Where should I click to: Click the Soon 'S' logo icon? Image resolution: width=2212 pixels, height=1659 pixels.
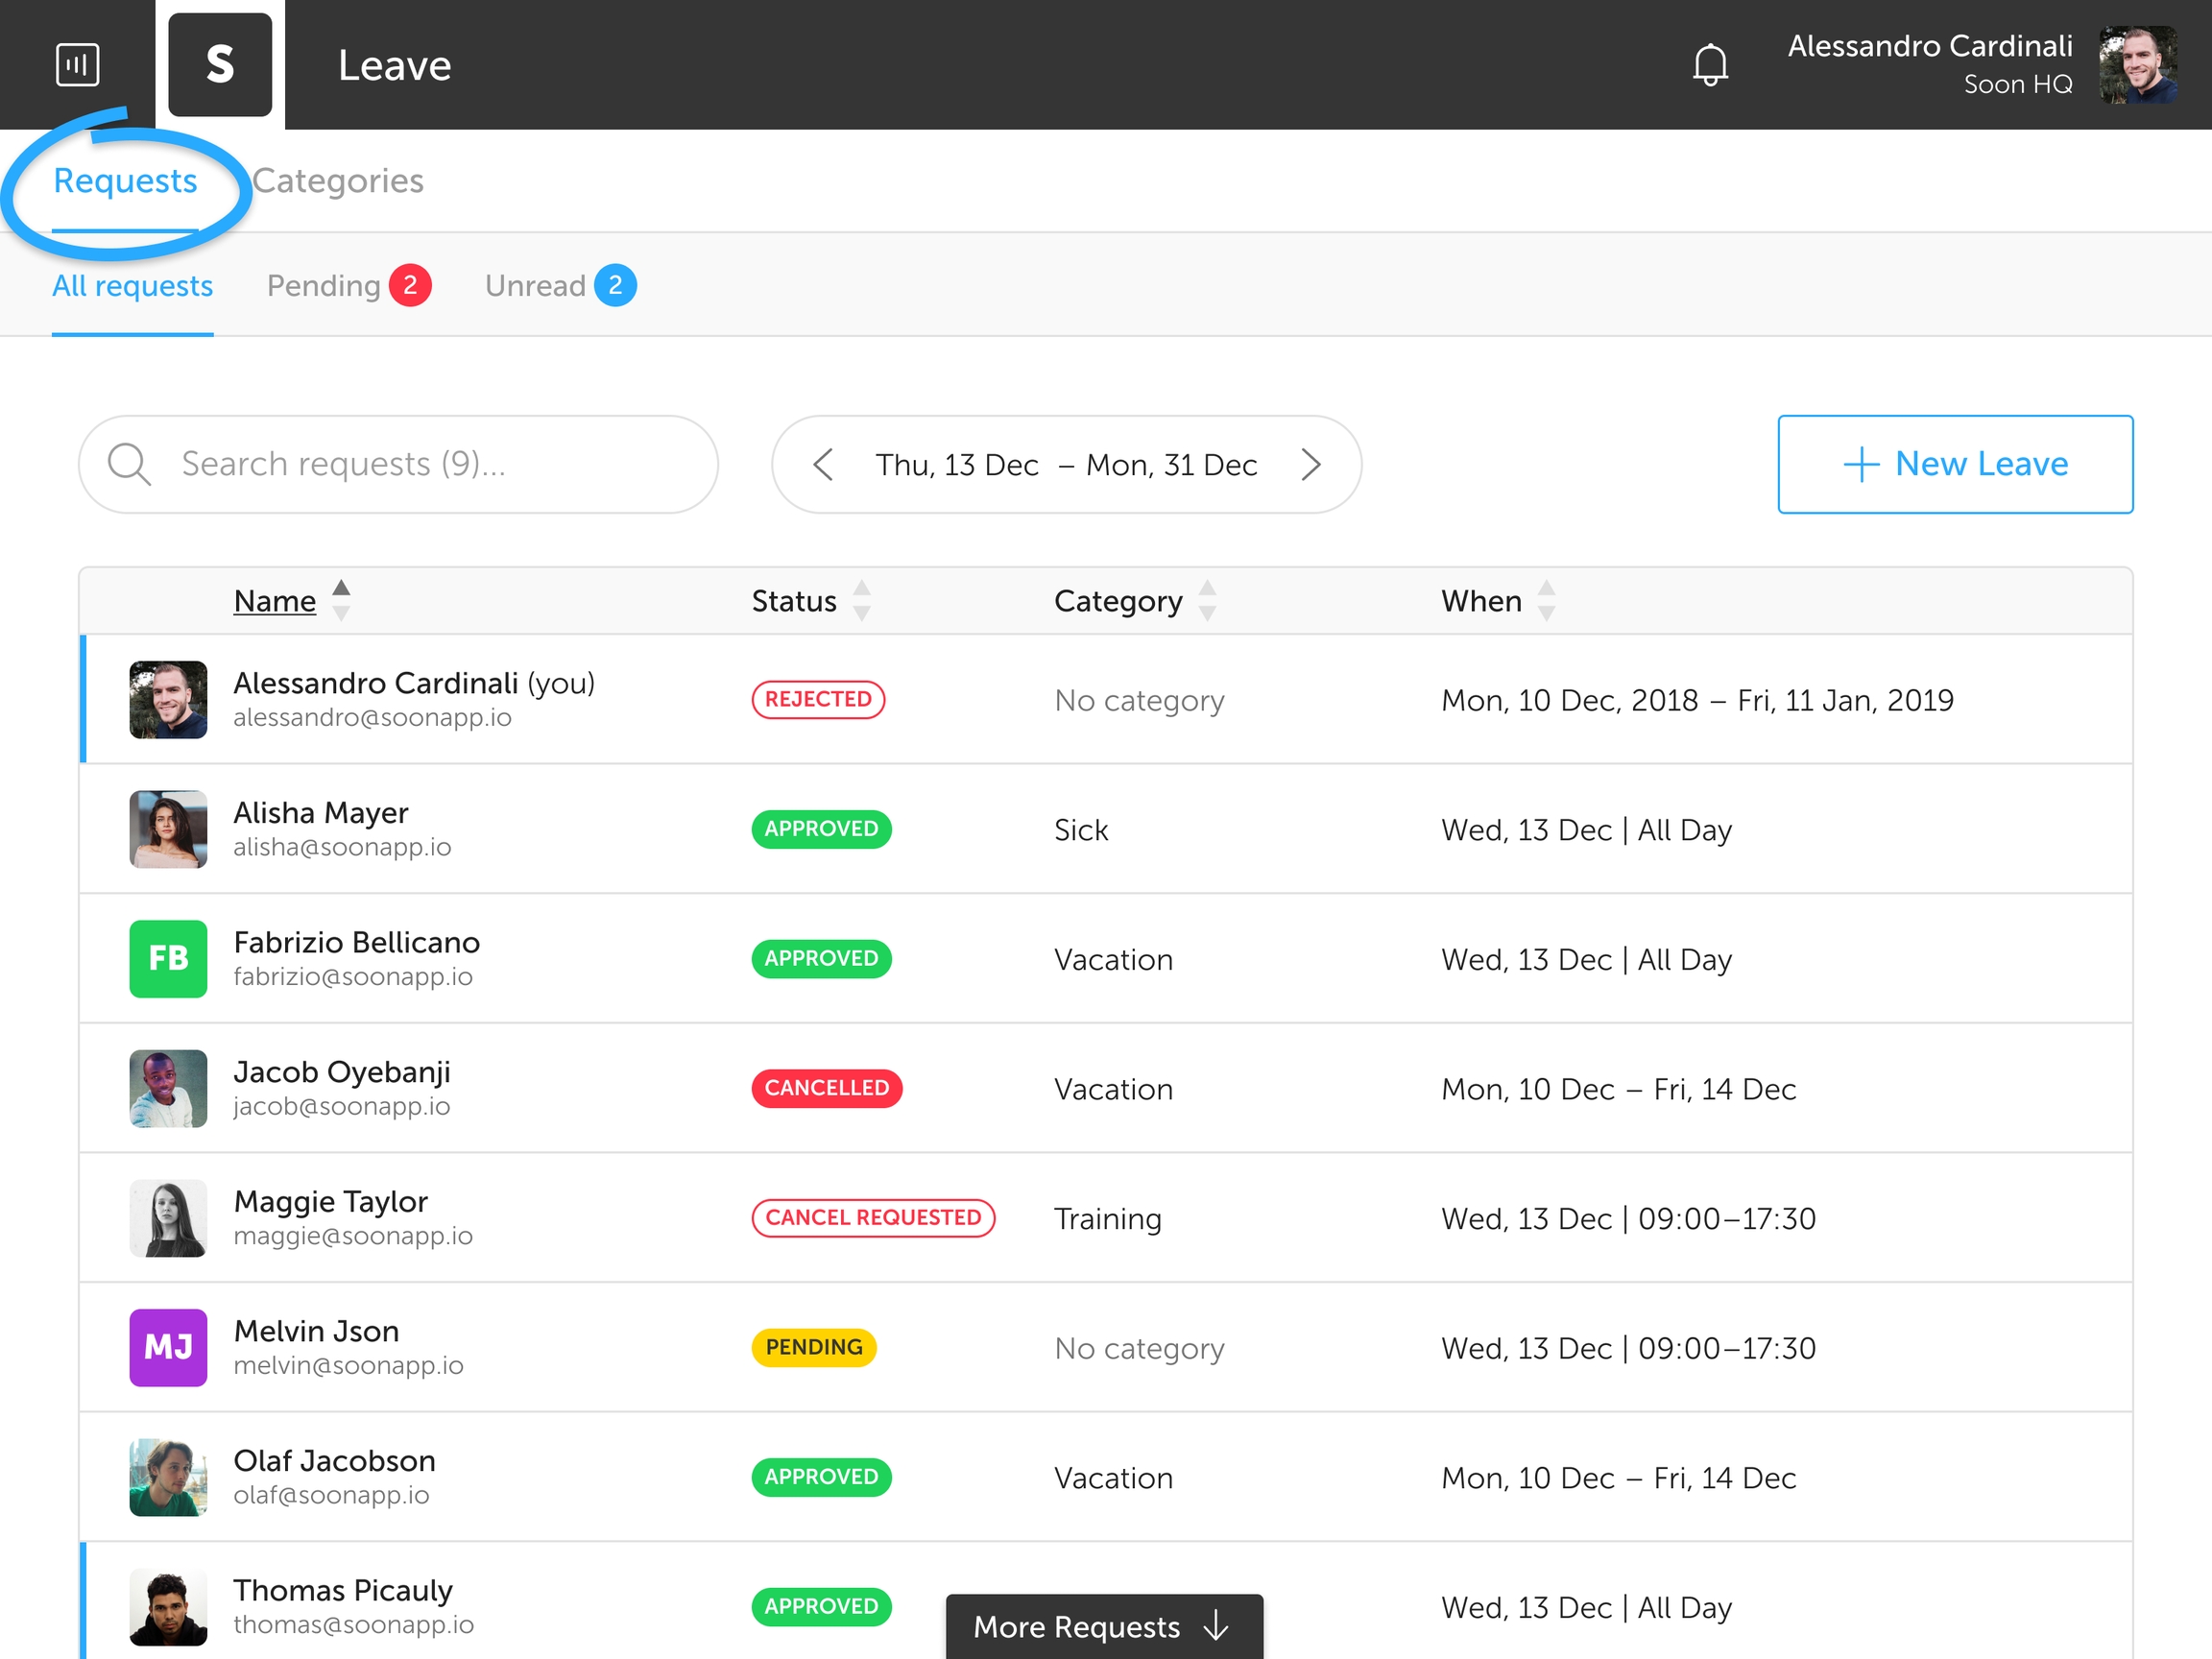220,65
